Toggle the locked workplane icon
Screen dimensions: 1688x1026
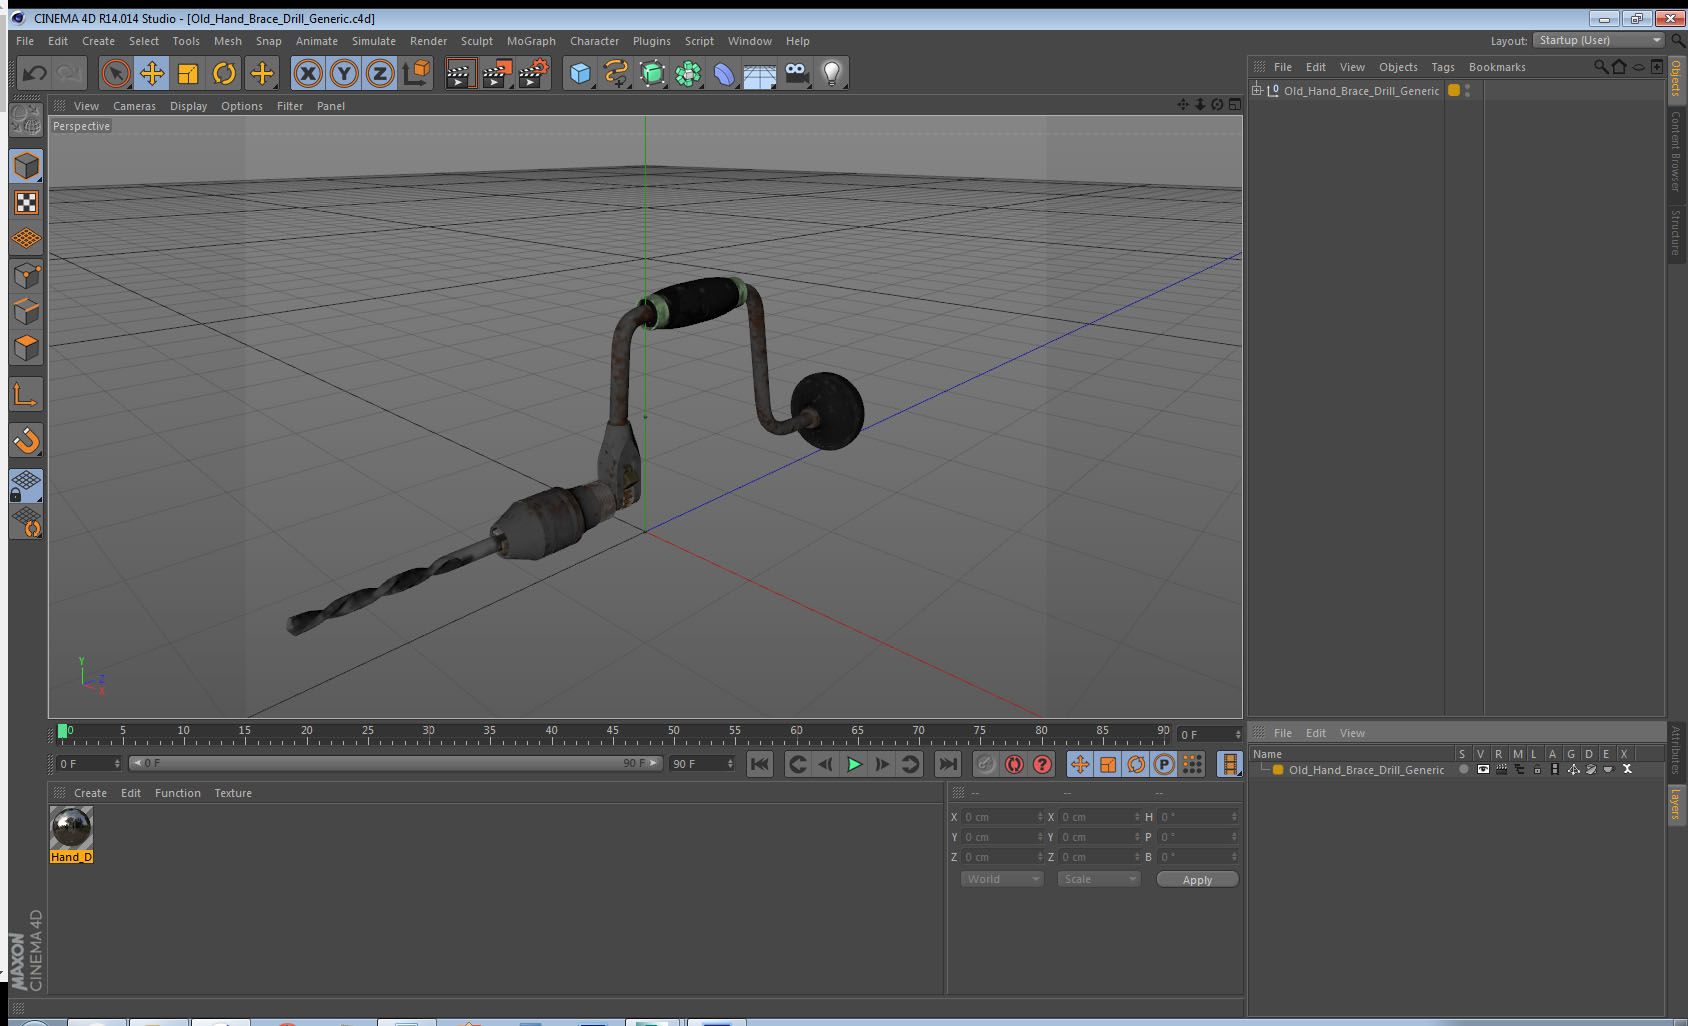26,486
